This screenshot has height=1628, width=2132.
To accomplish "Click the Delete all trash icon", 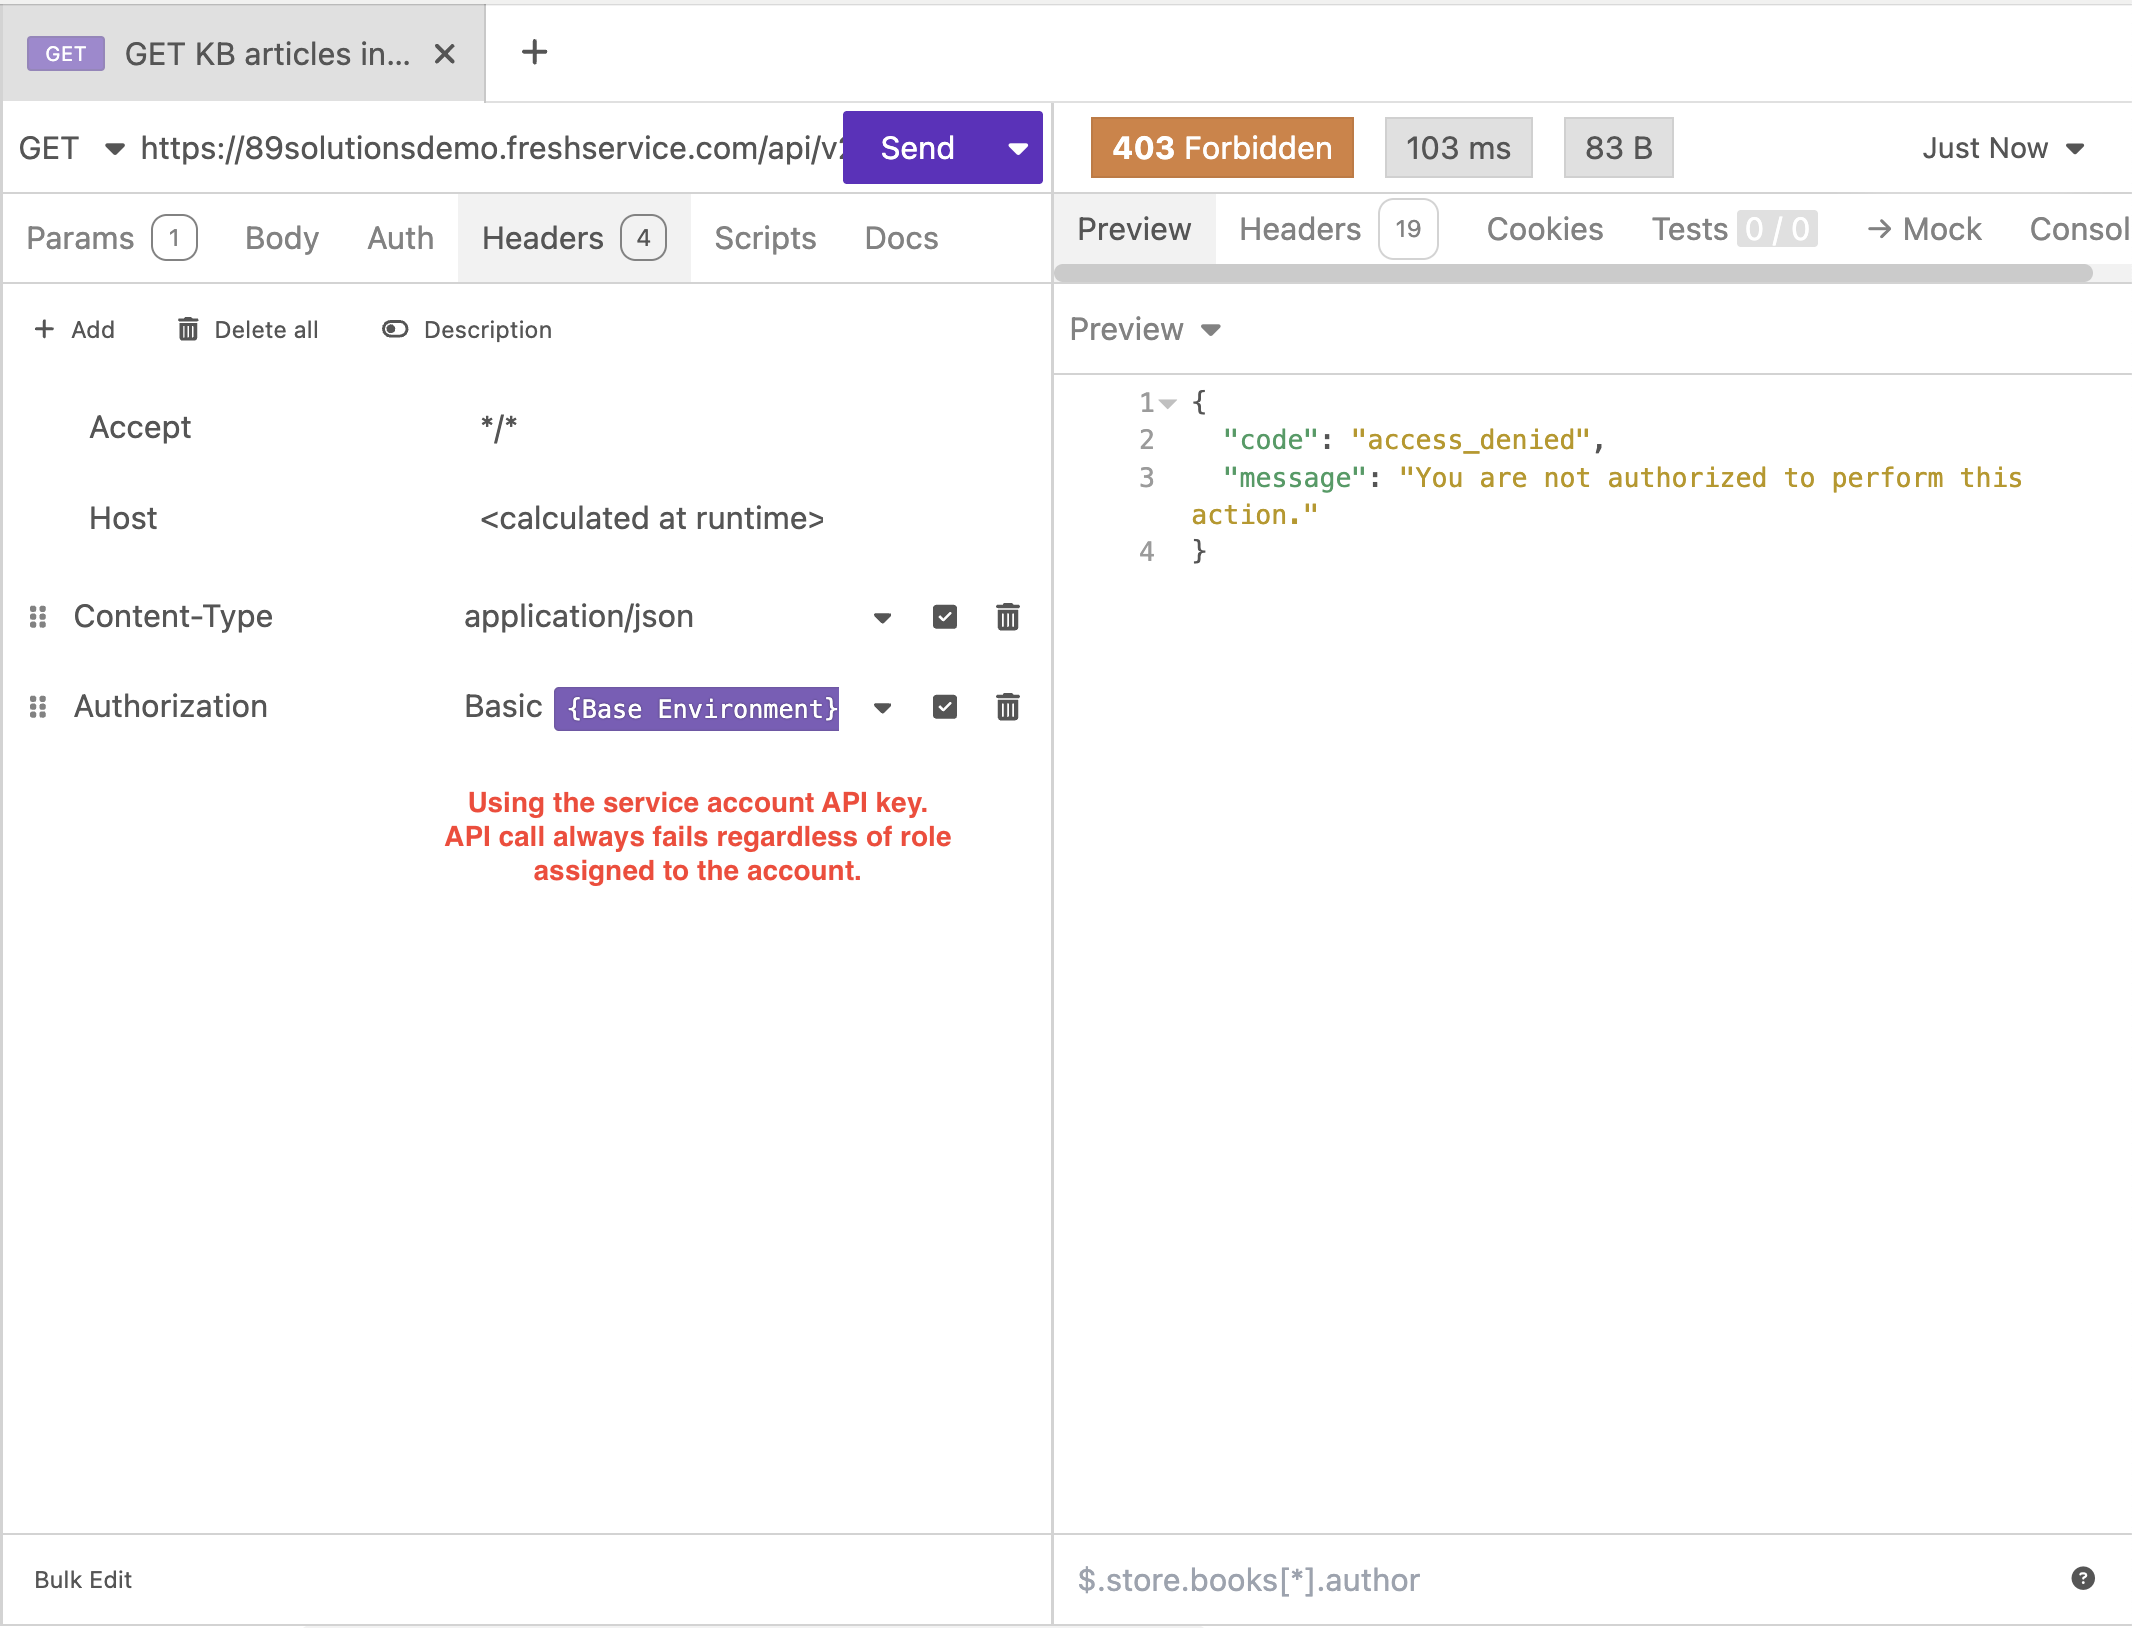I will coord(188,329).
